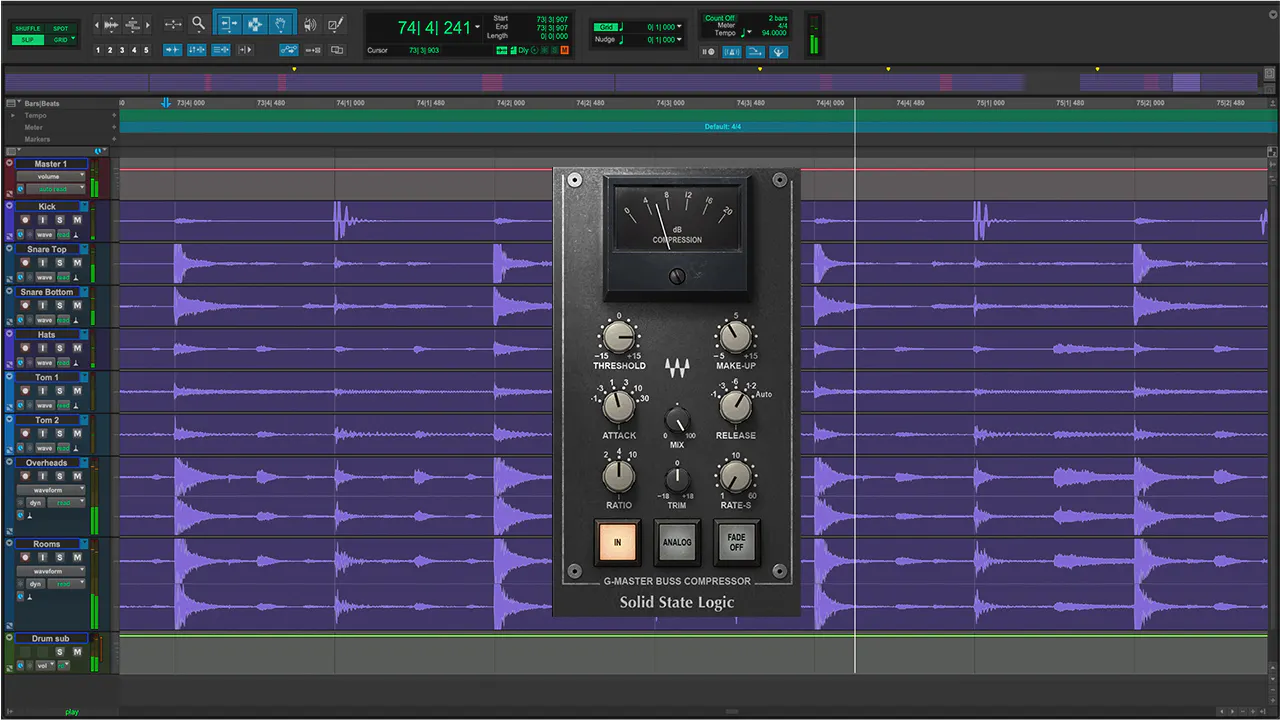
Task: Open the Bars|Beats ruler view icon
Action: pyautogui.click(x=11, y=103)
